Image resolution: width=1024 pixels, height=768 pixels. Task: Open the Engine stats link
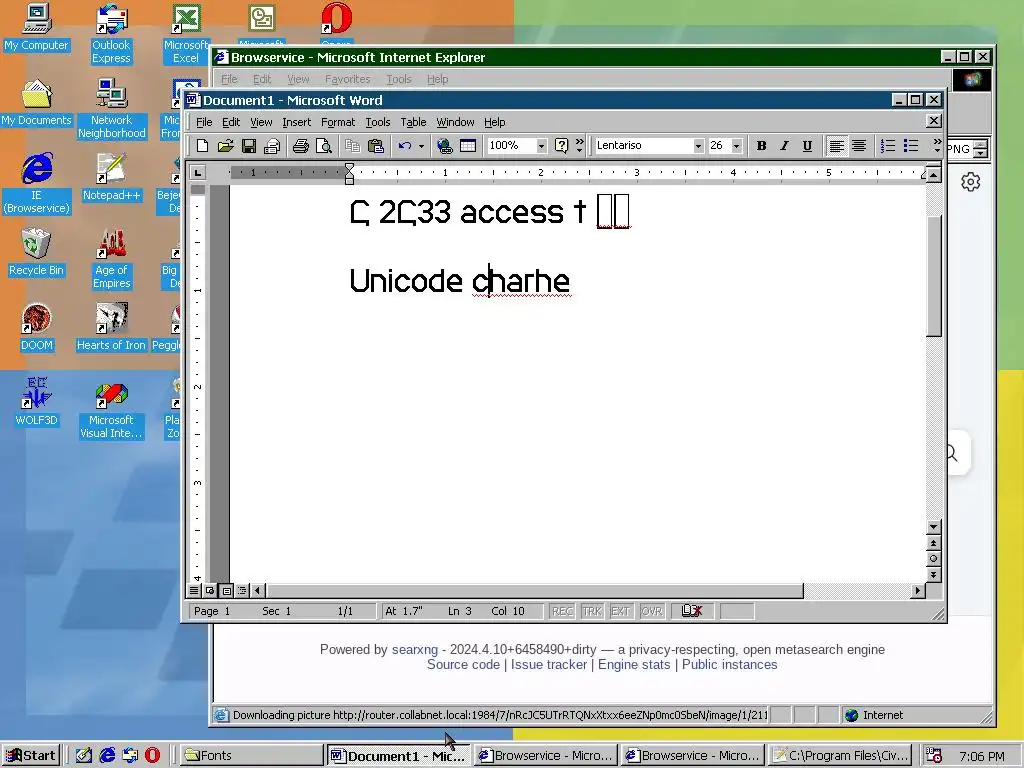(x=633, y=664)
